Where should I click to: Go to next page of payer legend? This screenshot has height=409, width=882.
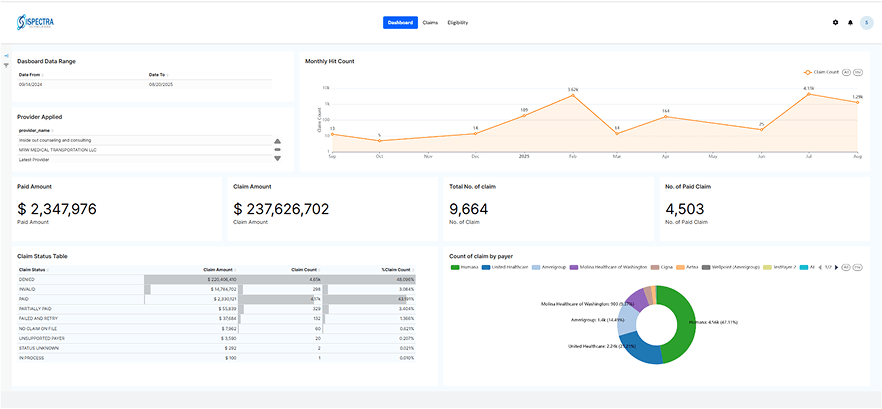click(x=837, y=267)
